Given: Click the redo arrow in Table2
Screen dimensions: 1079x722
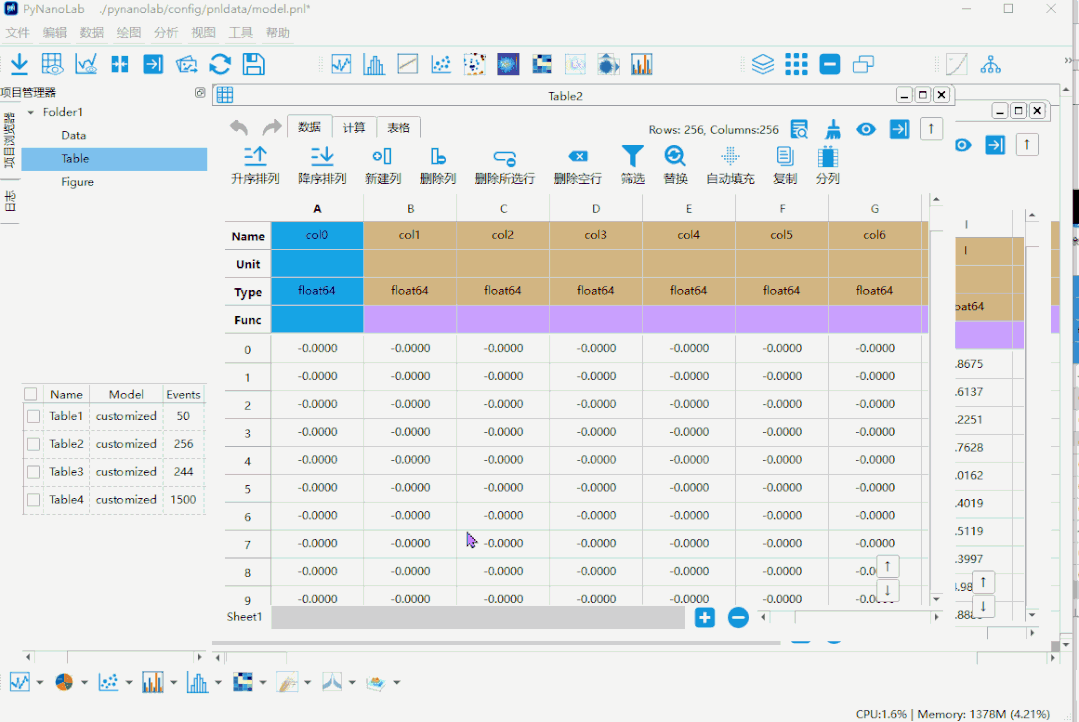Looking at the screenshot, I should (x=272, y=127).
